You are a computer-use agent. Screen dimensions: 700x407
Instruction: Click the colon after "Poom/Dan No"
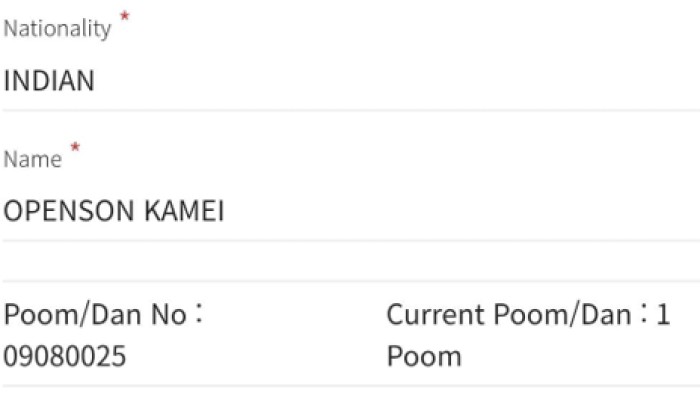(x=198, y=316)
